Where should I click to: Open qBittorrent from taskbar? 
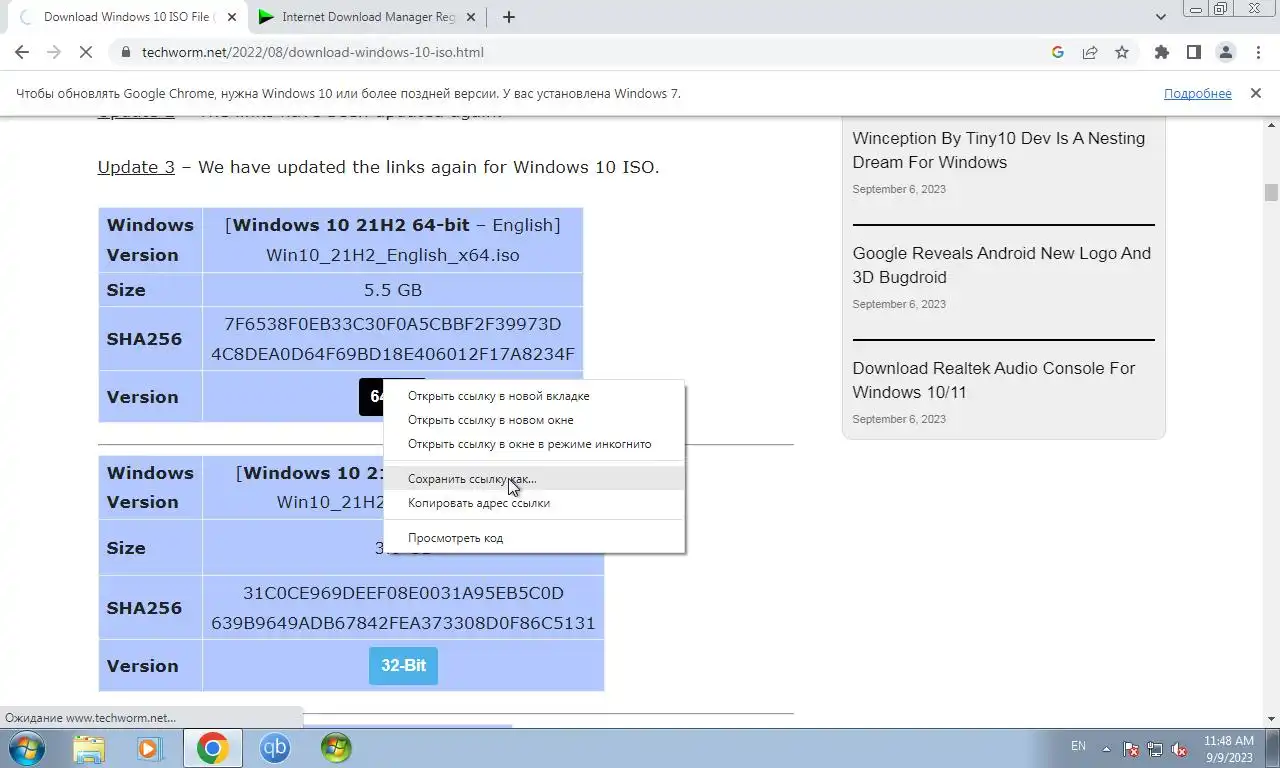click(x=275, y=748)
